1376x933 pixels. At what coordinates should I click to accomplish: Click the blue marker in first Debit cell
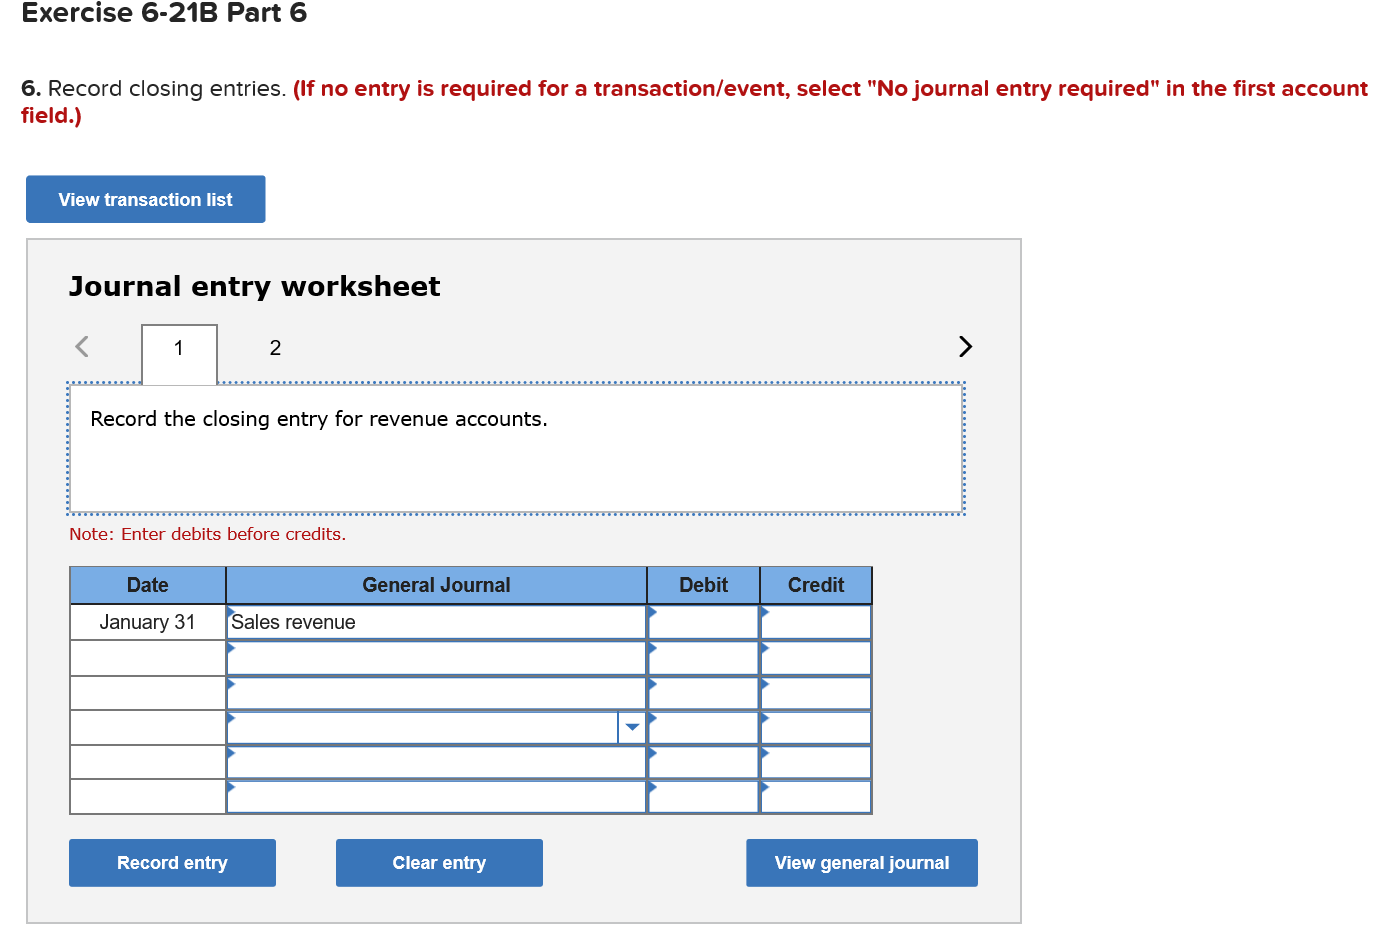[x=653, y=612]
